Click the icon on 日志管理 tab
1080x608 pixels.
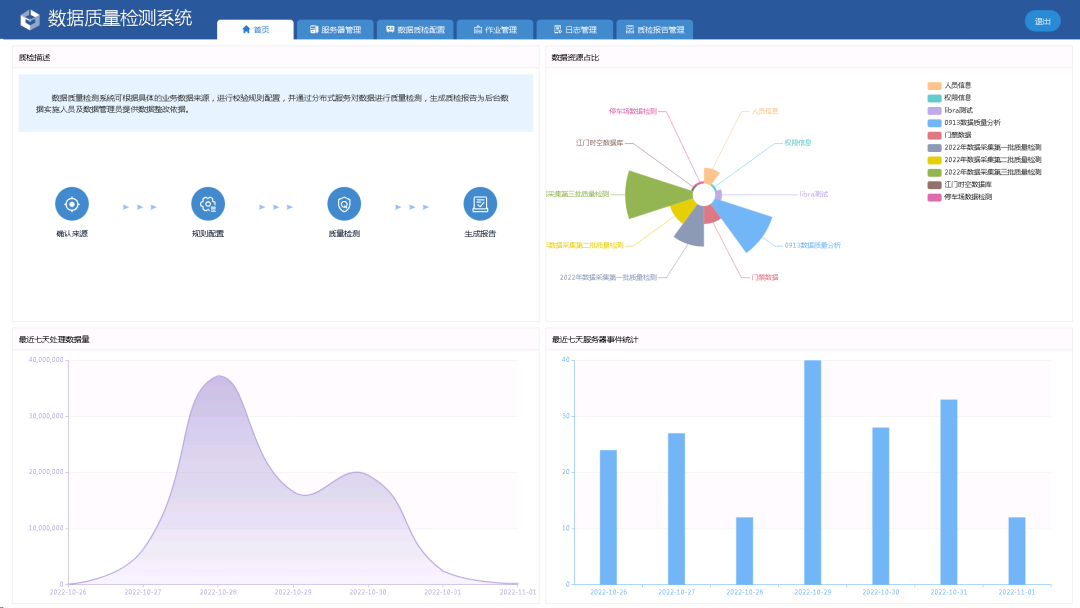tap(556, 30)
